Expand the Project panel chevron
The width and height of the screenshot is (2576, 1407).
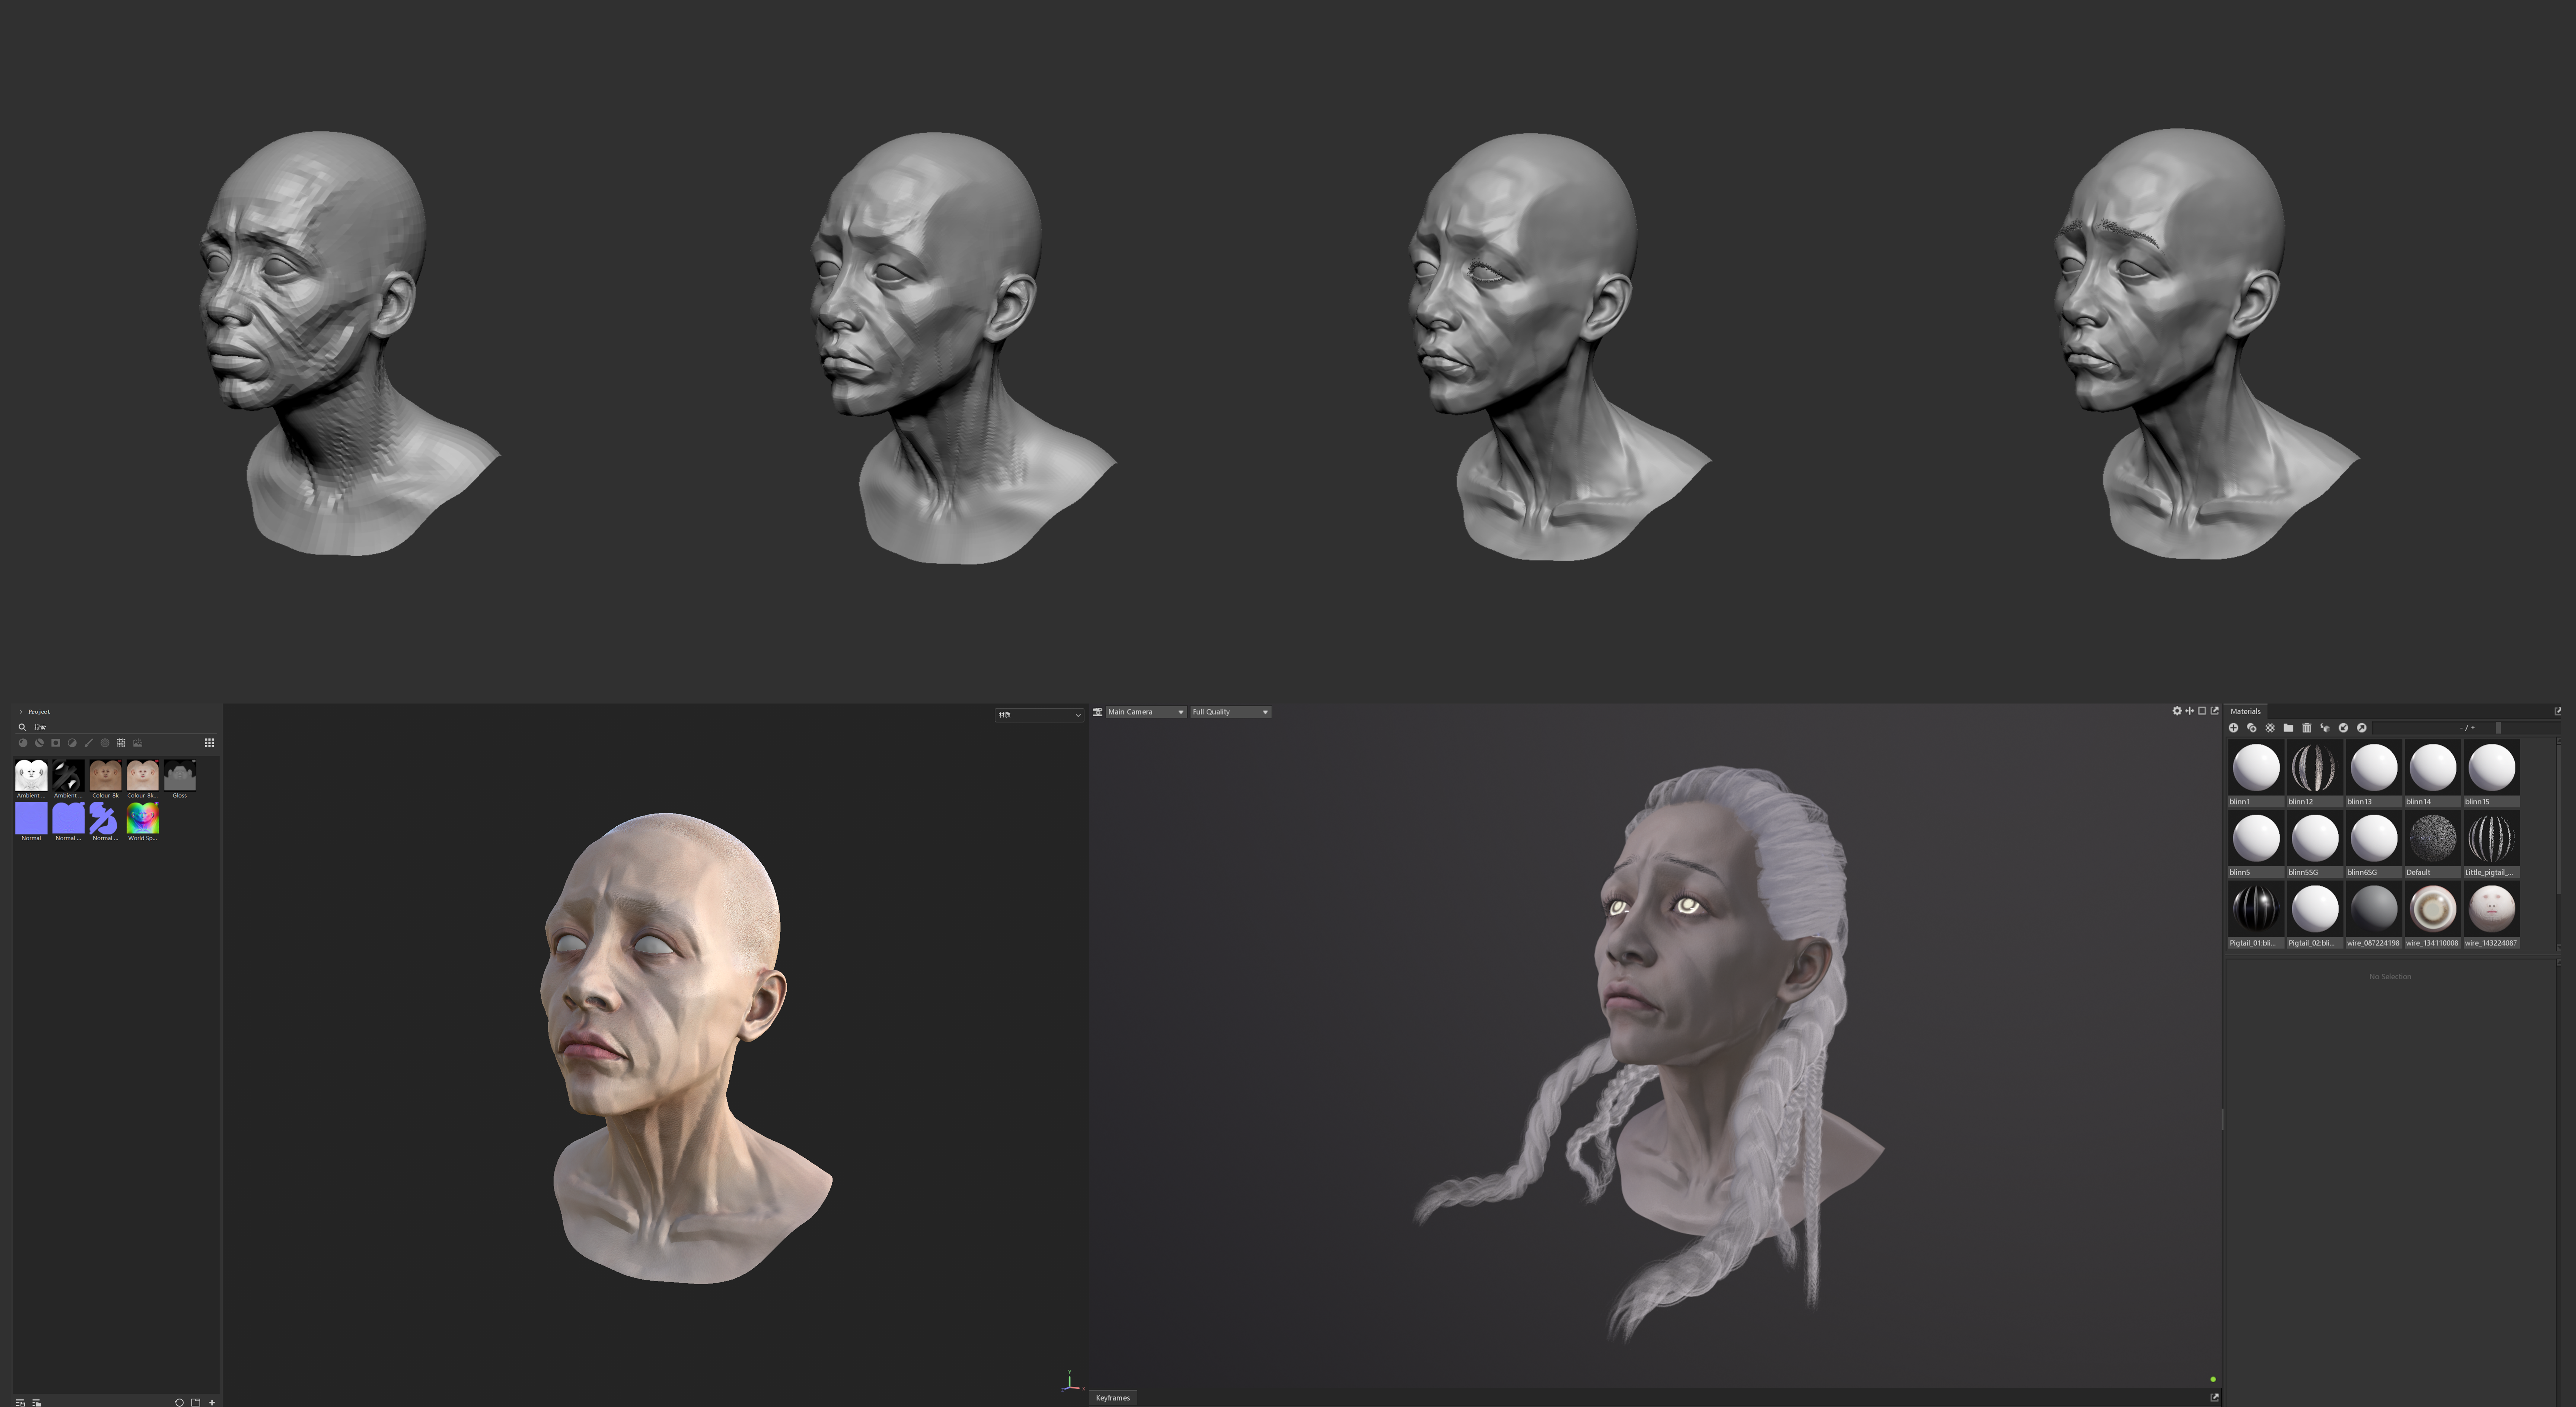[21, 712]
